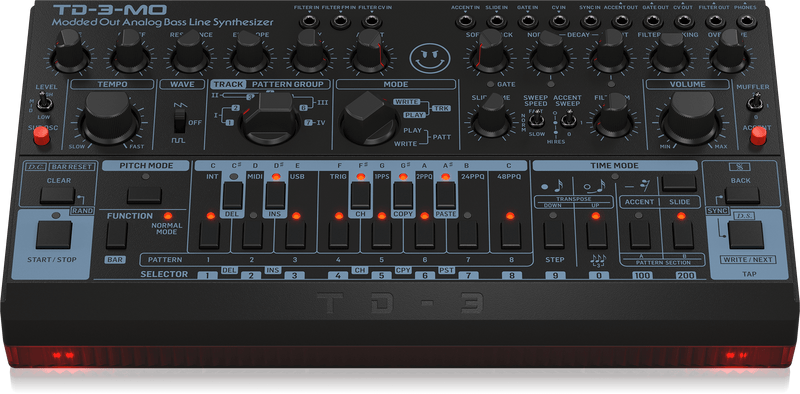Click the selector number 9 label

tap(555, 276)
